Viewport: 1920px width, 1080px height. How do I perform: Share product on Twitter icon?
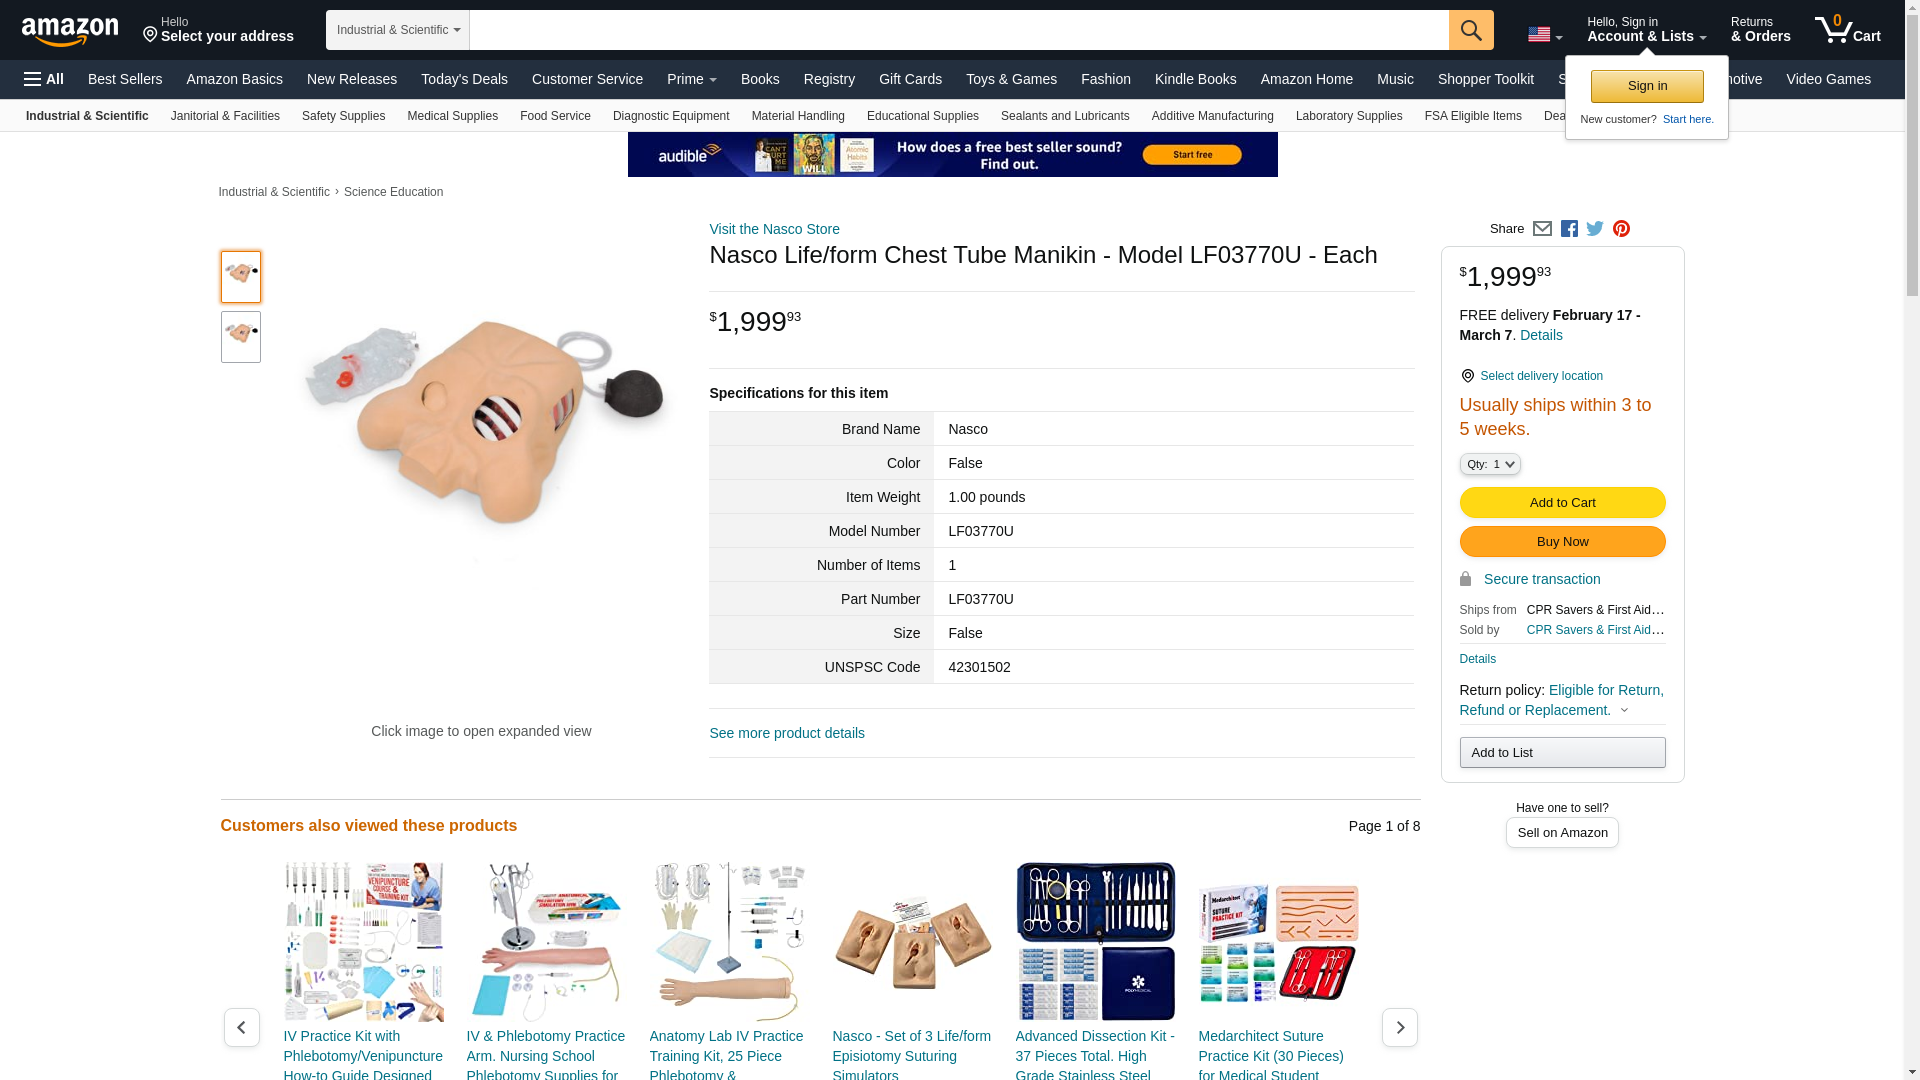(x=1595, y=229)
